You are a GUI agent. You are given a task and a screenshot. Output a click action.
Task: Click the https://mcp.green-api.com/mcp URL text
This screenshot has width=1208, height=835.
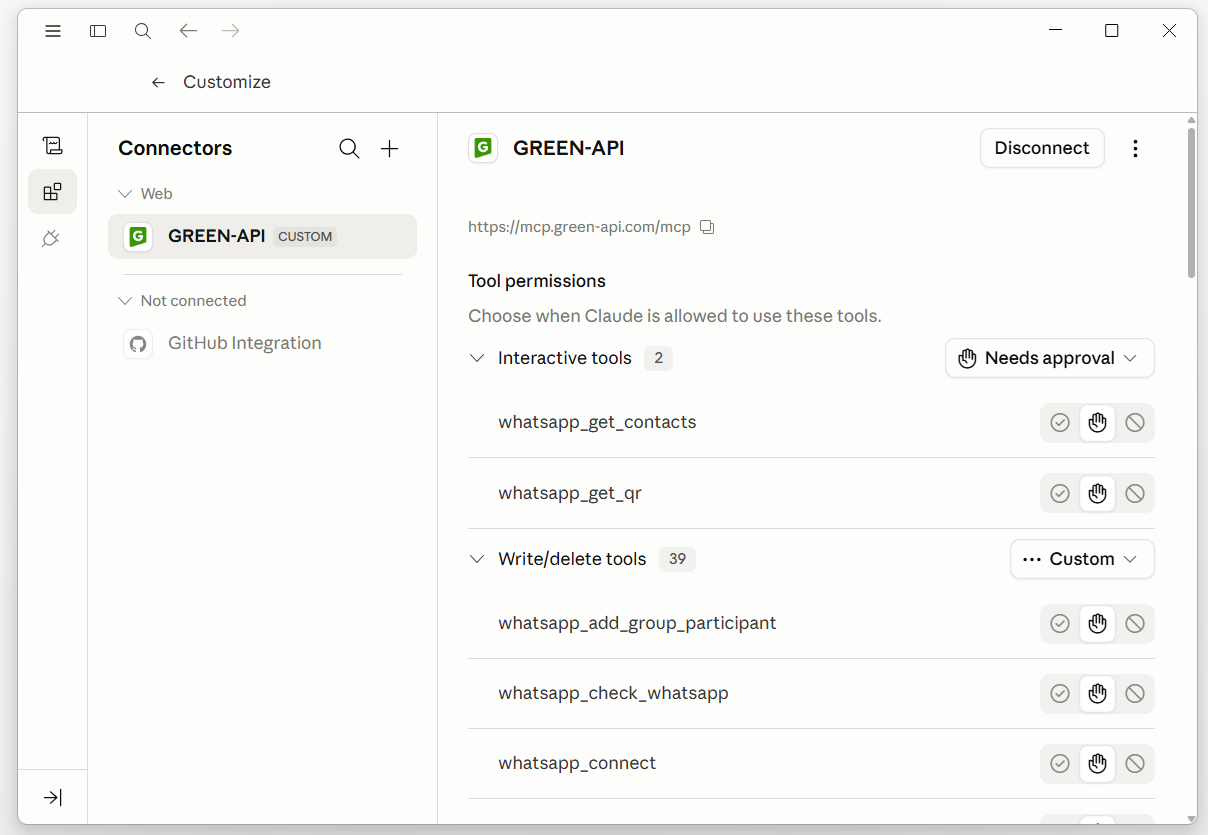(579, 227)
